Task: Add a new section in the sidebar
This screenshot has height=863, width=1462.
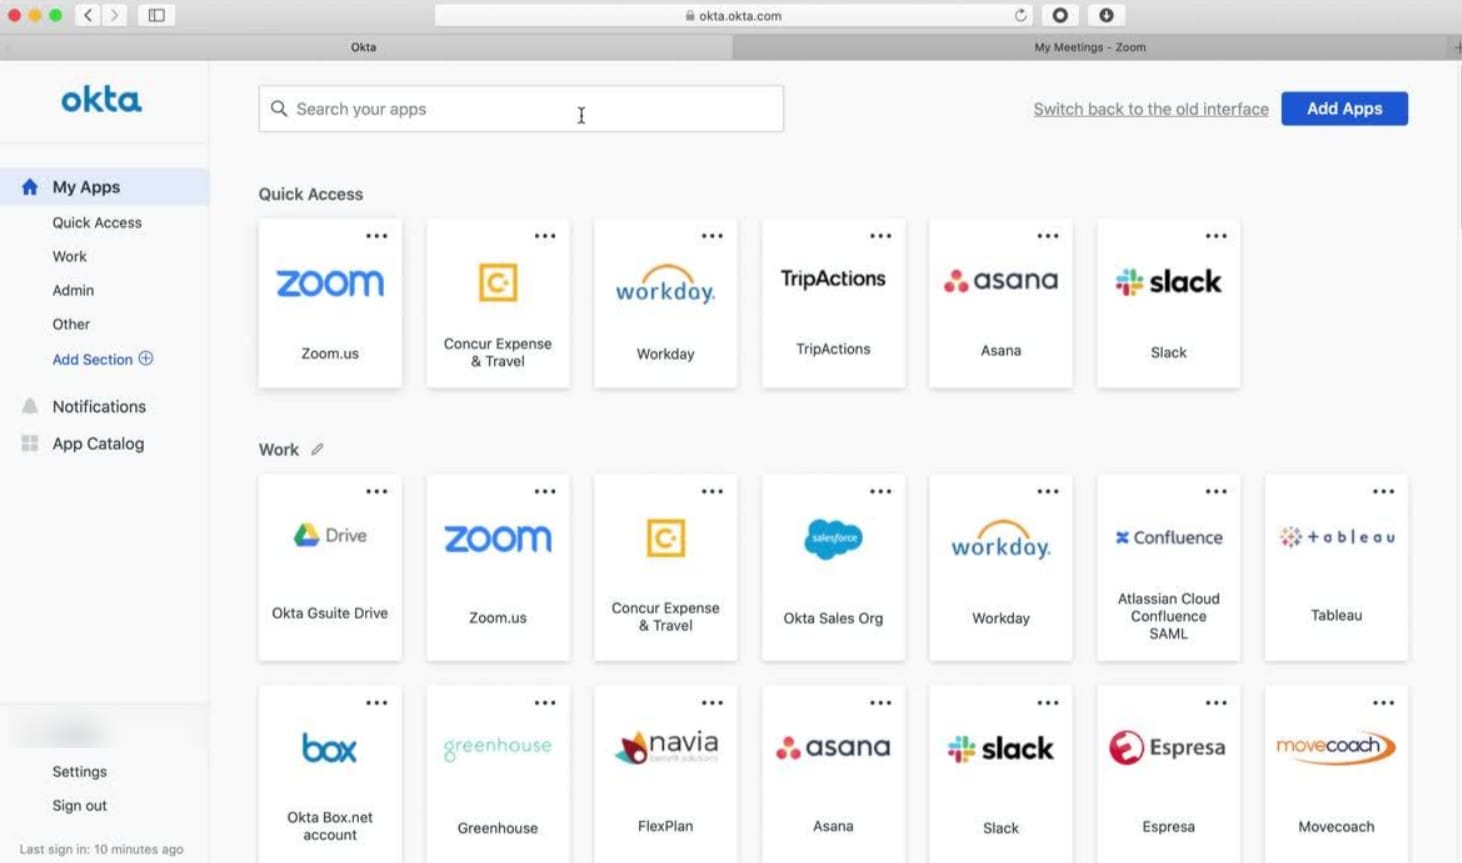Action: pyautogui.click(x=103, y=359)
